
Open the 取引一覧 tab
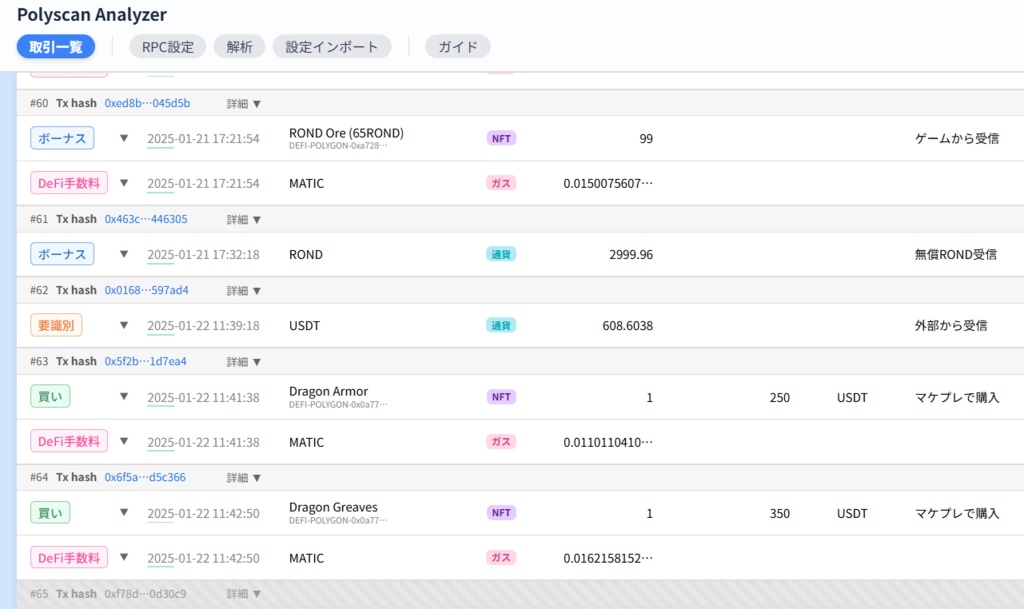click(x=56, y=46)
